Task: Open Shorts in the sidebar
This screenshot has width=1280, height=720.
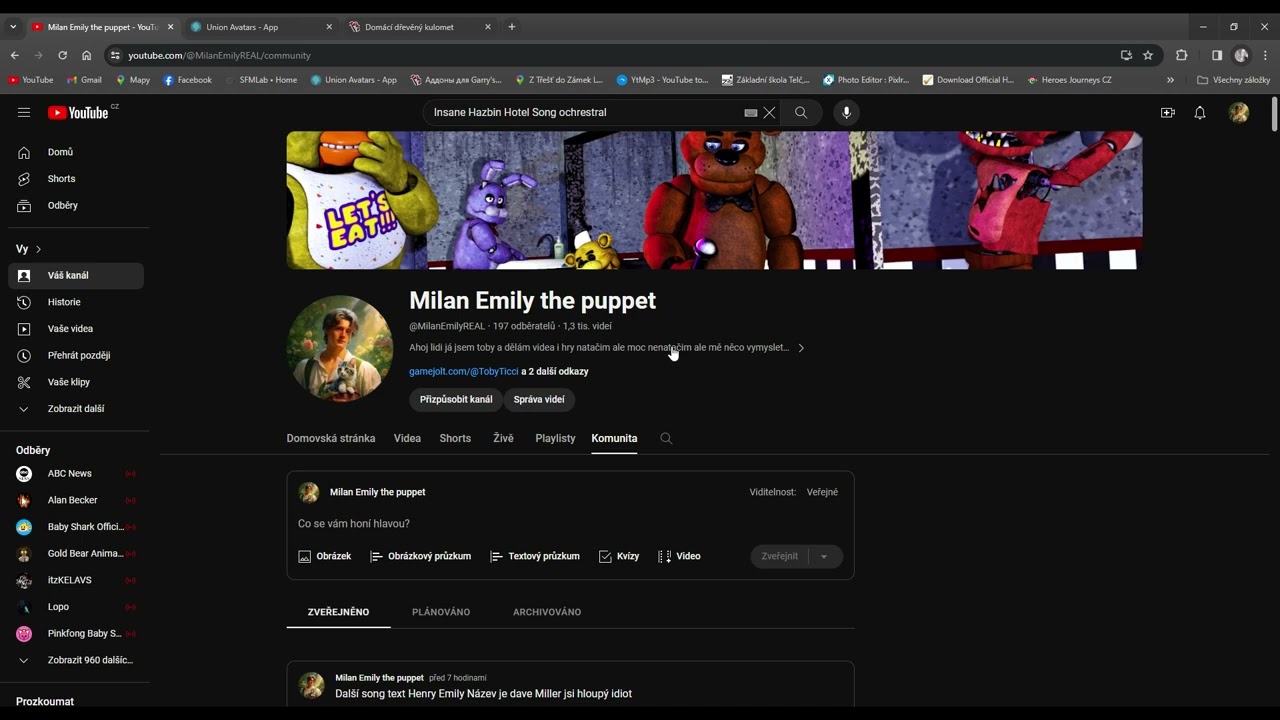Action: point(76,179)
